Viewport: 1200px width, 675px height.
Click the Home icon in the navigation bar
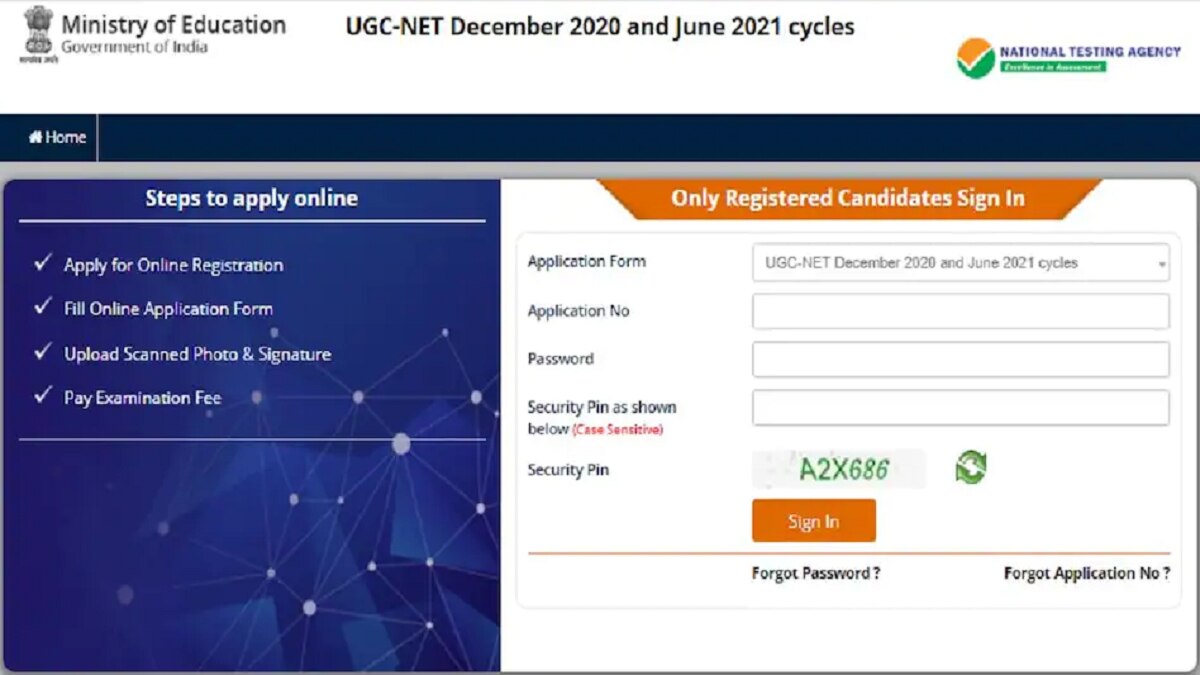(x=34, y=137)
